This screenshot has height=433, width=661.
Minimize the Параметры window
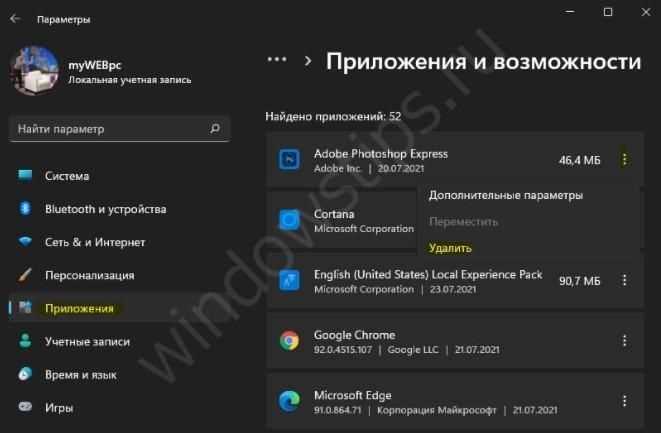[x=570, y=12]
